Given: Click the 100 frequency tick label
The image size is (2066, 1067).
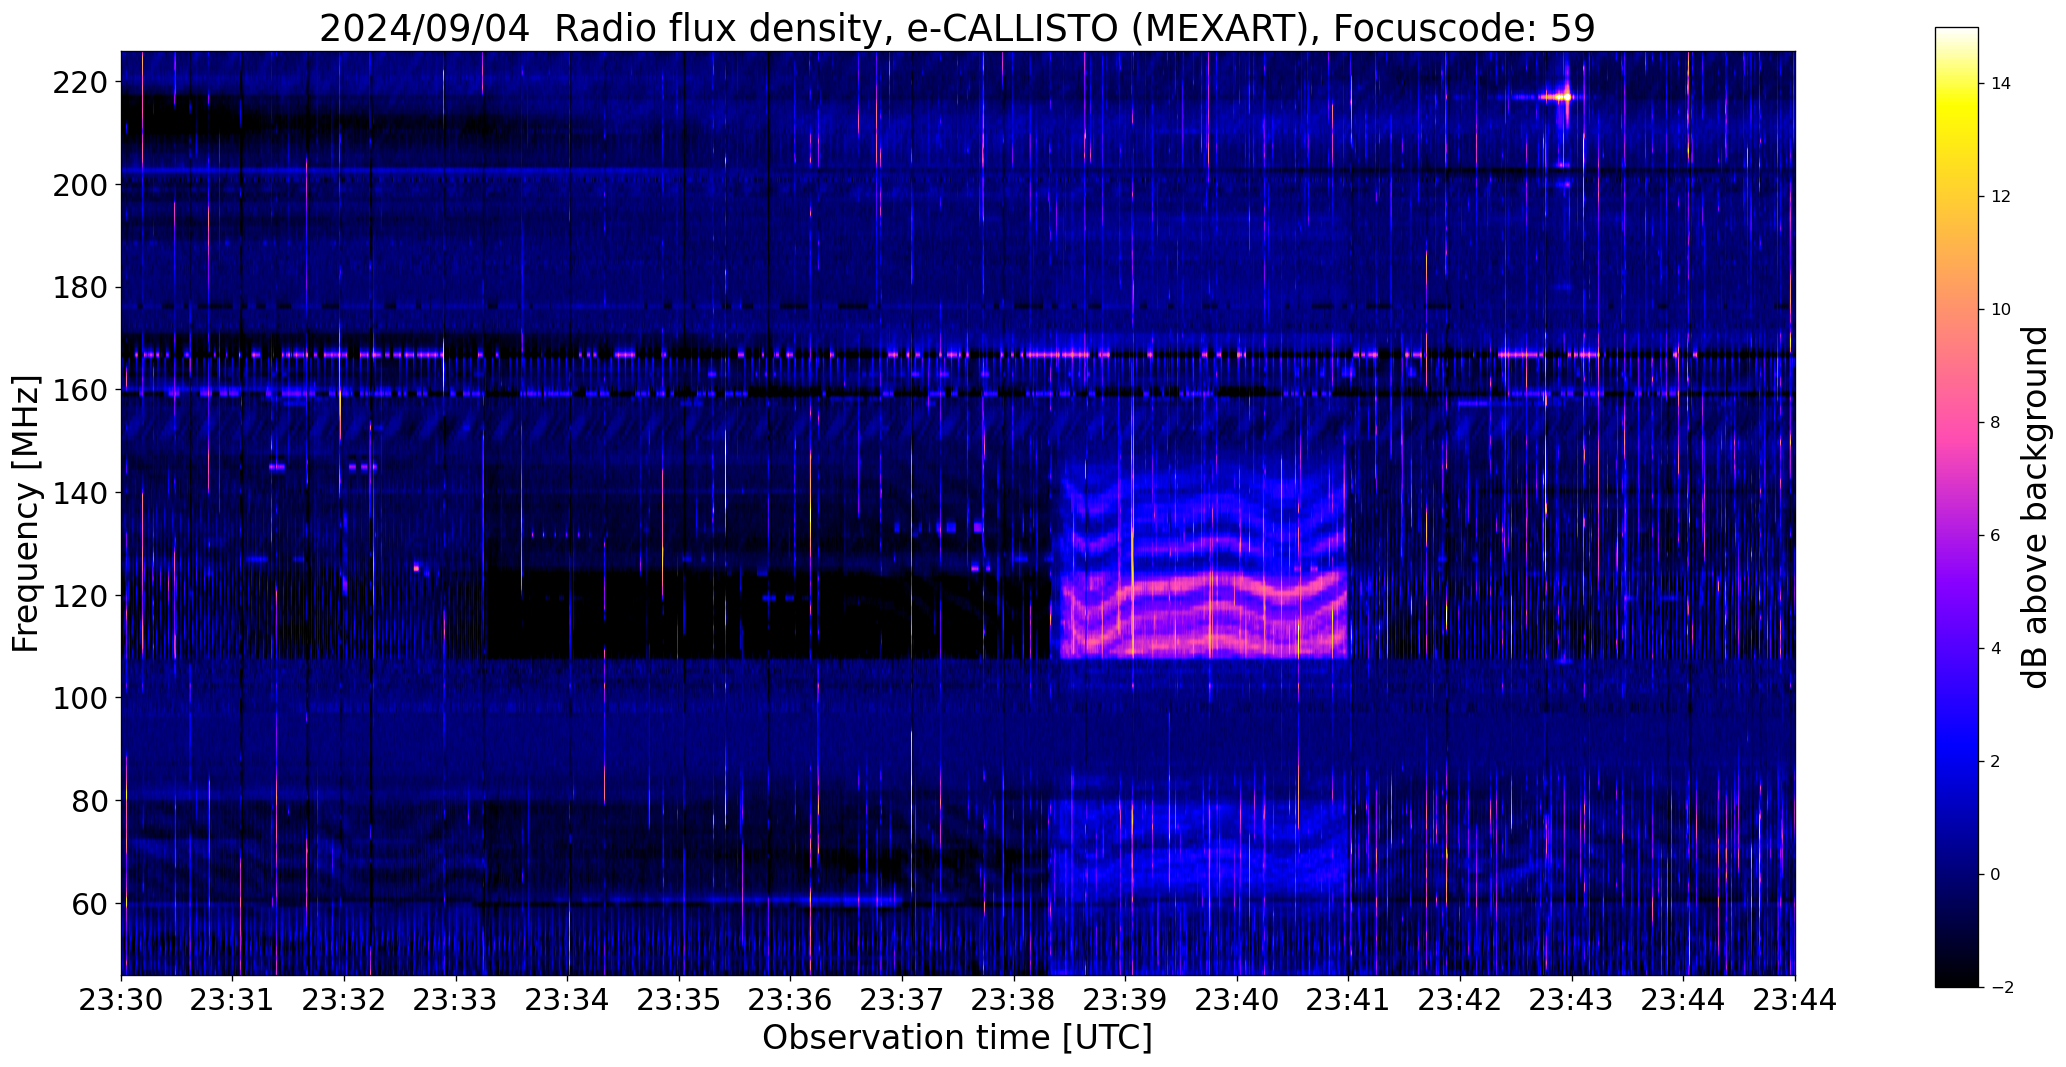Looking at the screenshot, I should [78, 698].
